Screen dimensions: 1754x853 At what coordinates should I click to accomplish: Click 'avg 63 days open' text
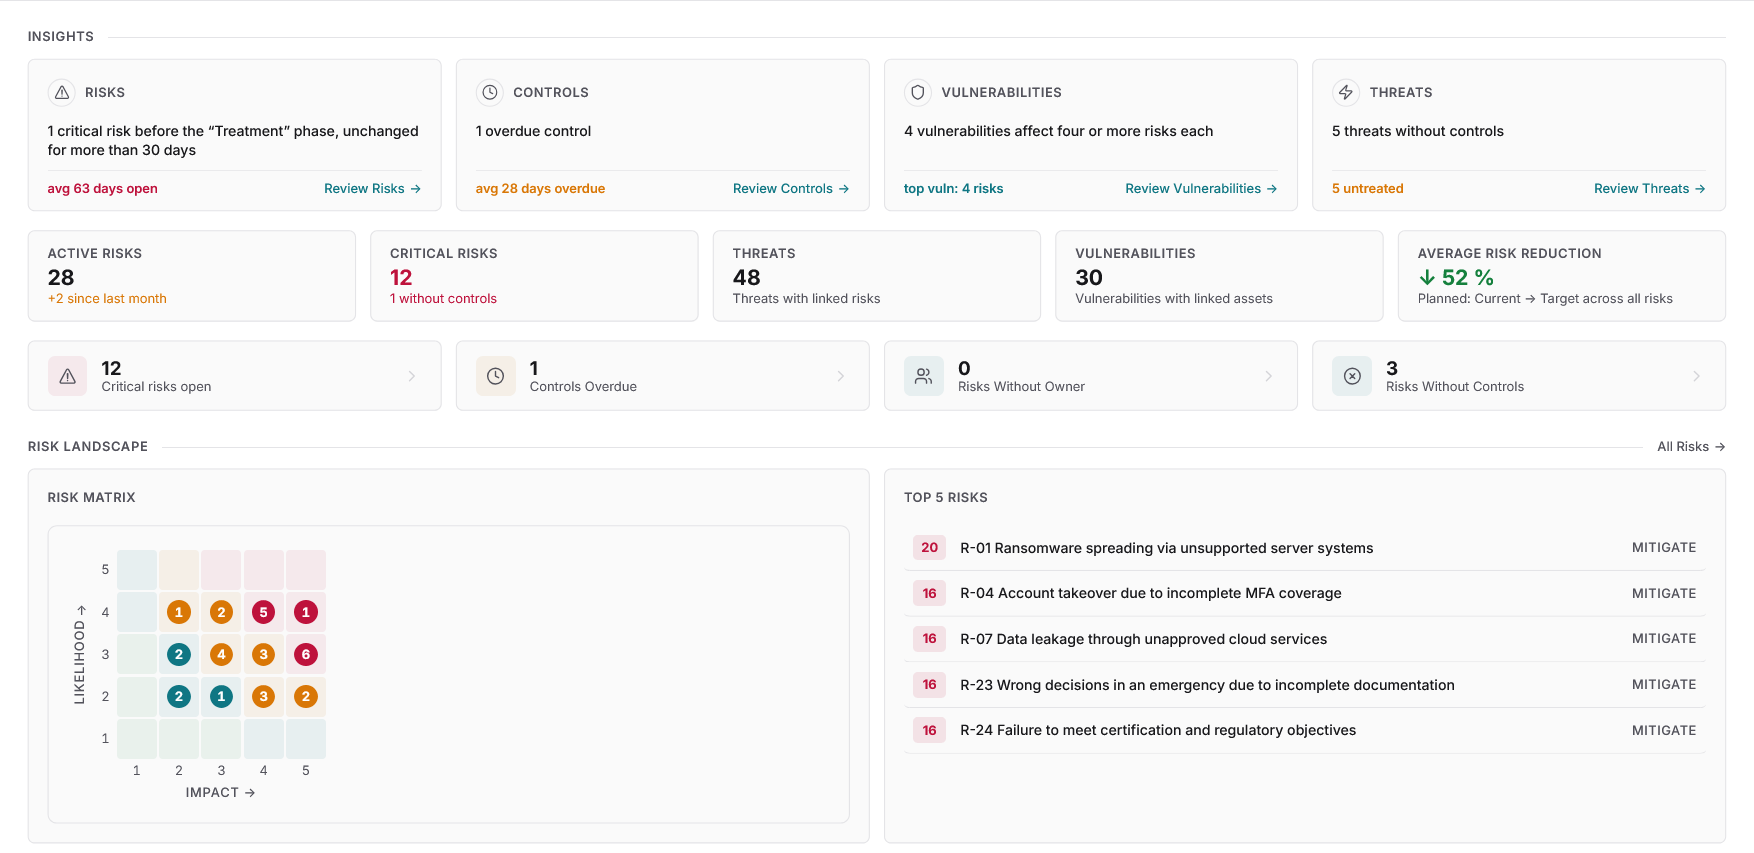tap(103, 188)
